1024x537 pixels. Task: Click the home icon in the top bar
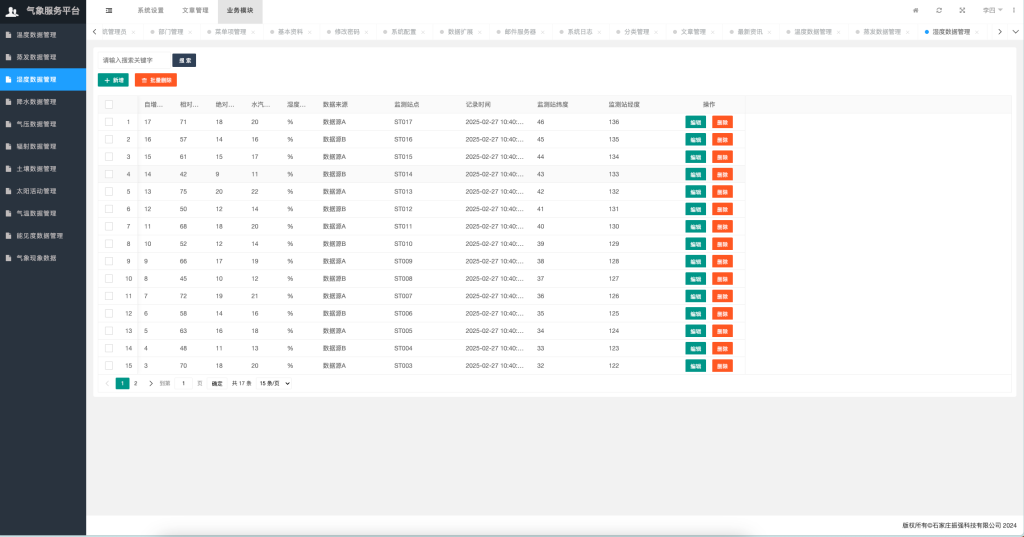click(x=915, y=10)
